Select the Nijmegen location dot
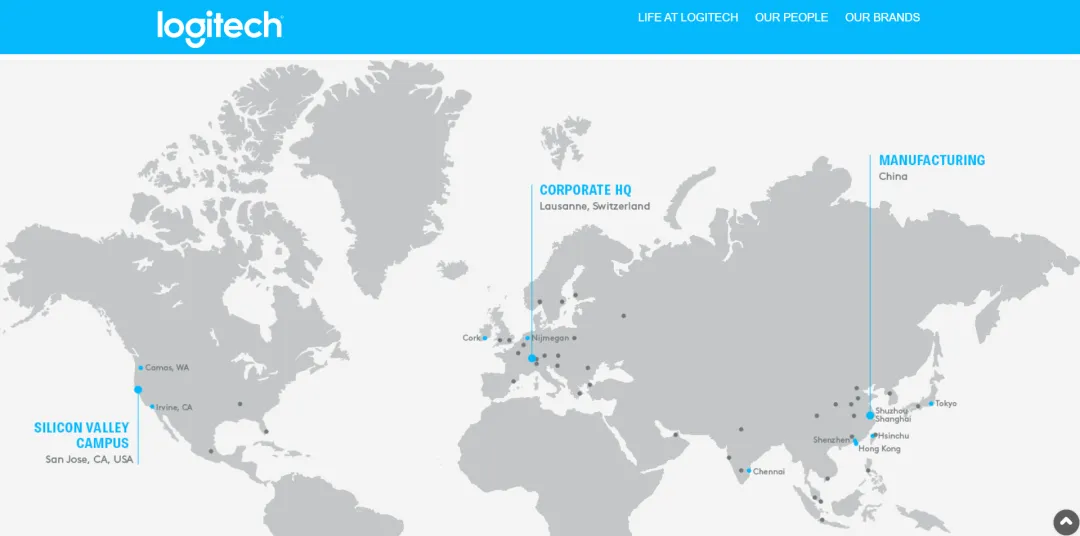This screenshot has width=1080, height=536. (528, 338)
